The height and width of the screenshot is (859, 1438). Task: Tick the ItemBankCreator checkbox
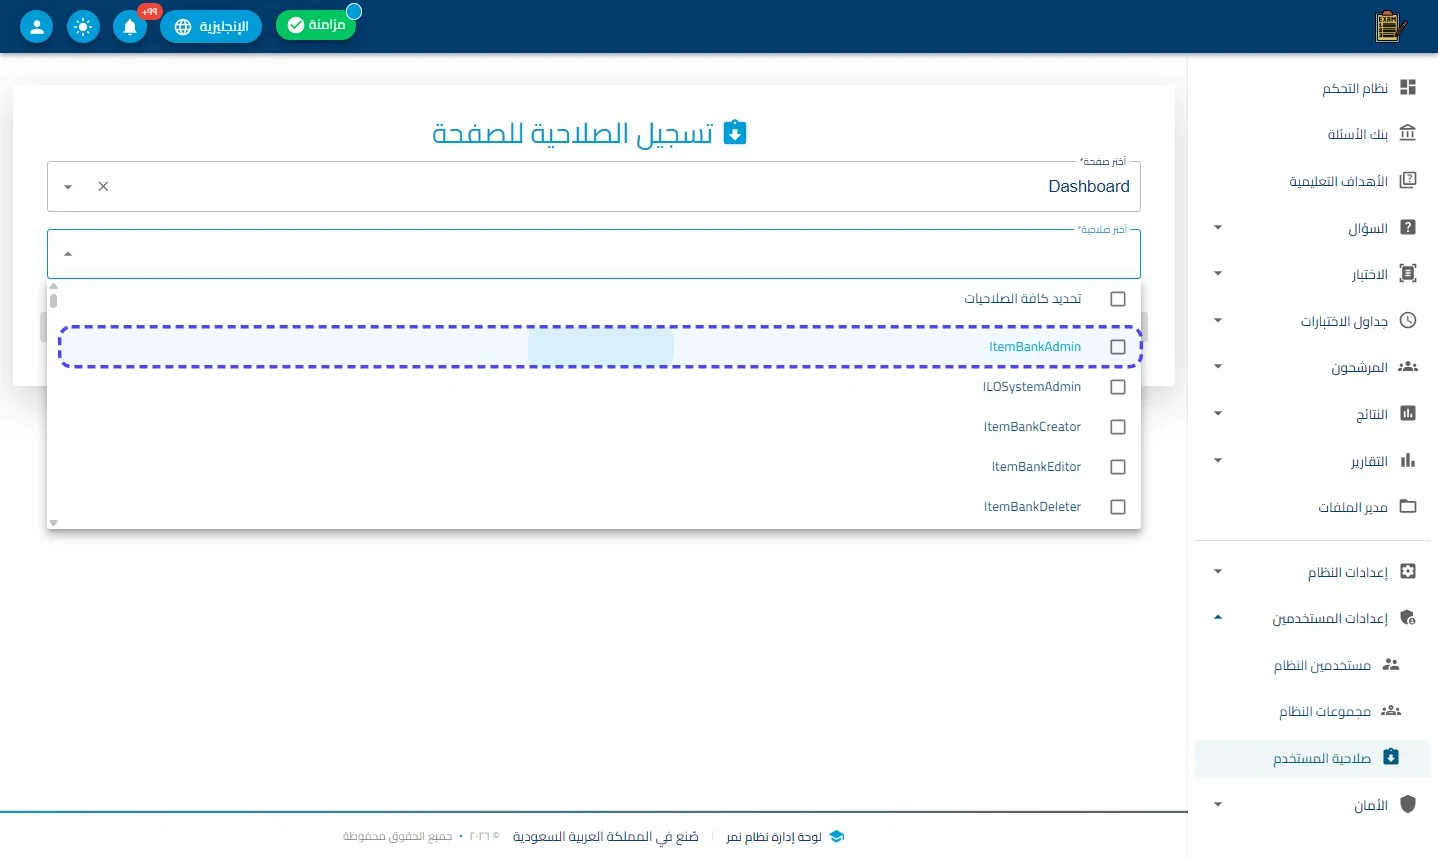[x=1118, y=427]
